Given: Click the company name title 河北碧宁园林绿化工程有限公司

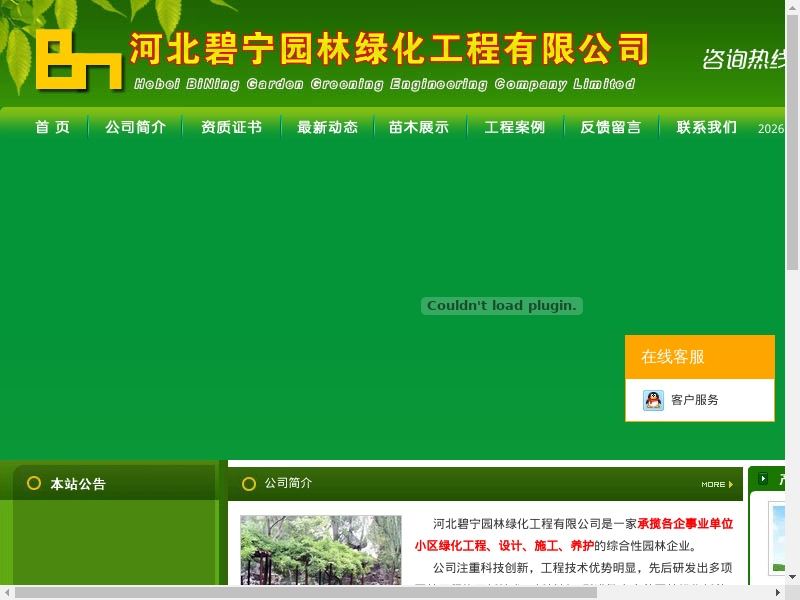Looking at the screenshot, I should pos(389,49).
